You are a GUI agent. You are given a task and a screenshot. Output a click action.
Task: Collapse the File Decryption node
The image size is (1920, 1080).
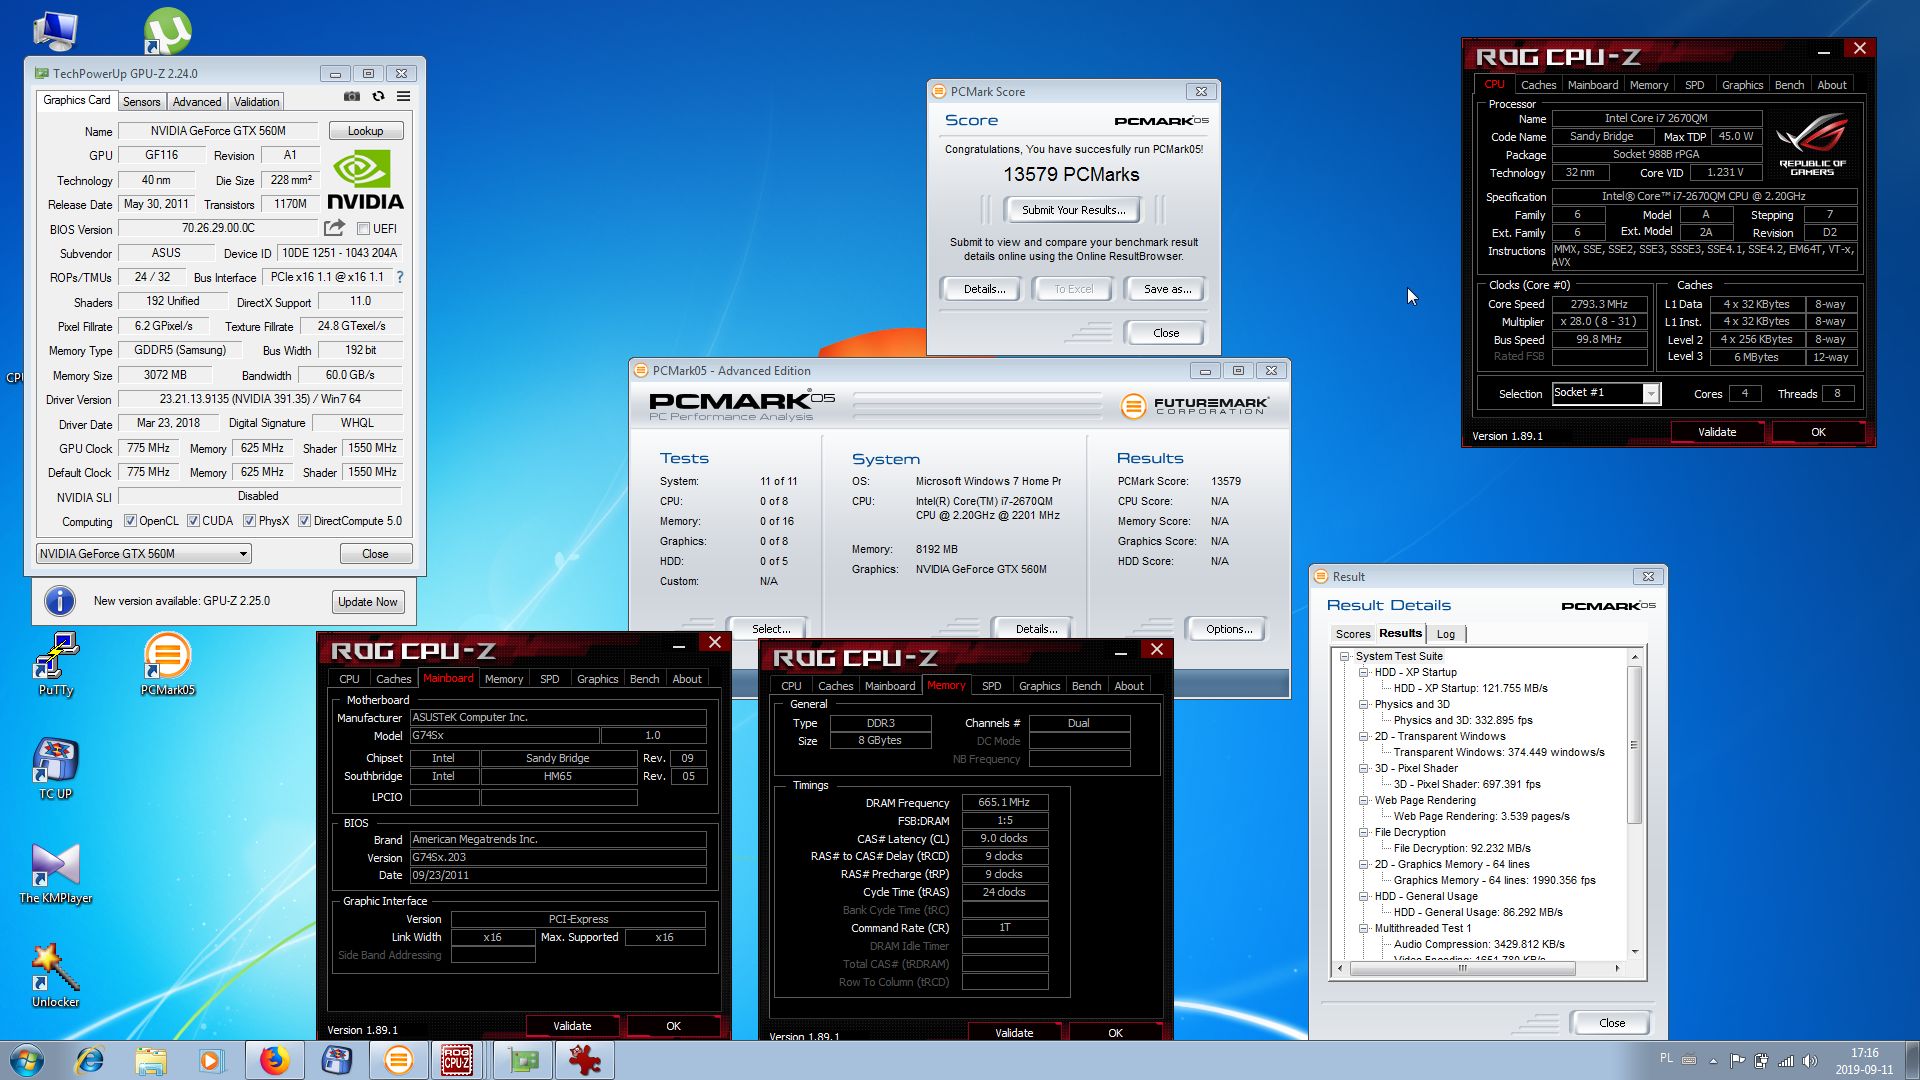click(x=1363, y=833)
